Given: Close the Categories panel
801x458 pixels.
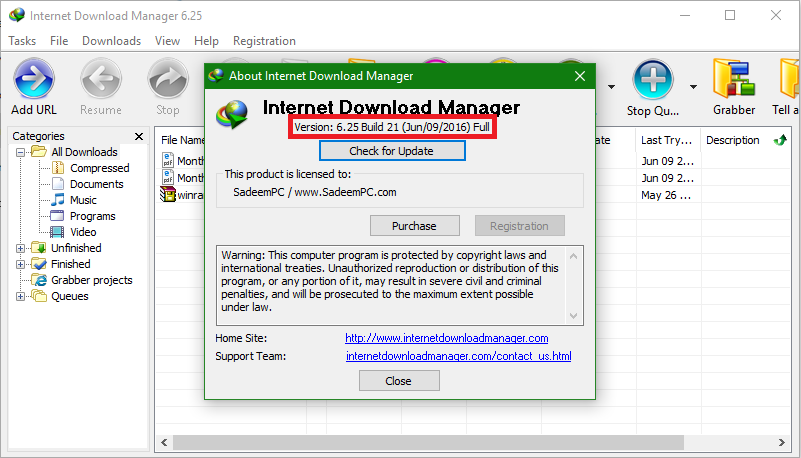Looking at the screenshot, I should 139,136.
